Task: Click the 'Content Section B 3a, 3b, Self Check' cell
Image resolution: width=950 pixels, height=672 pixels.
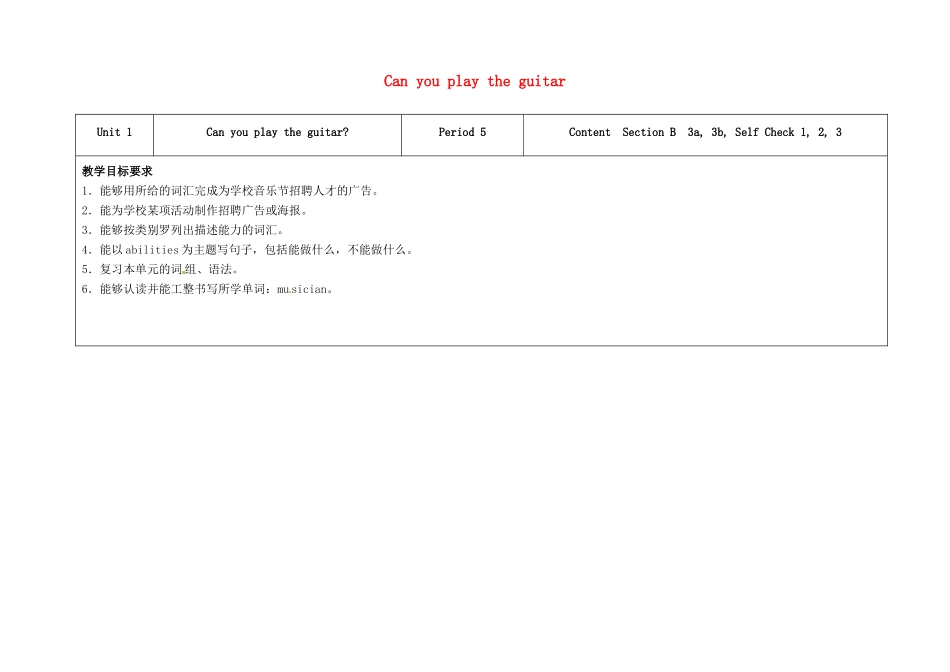Action: click(705, 135)
